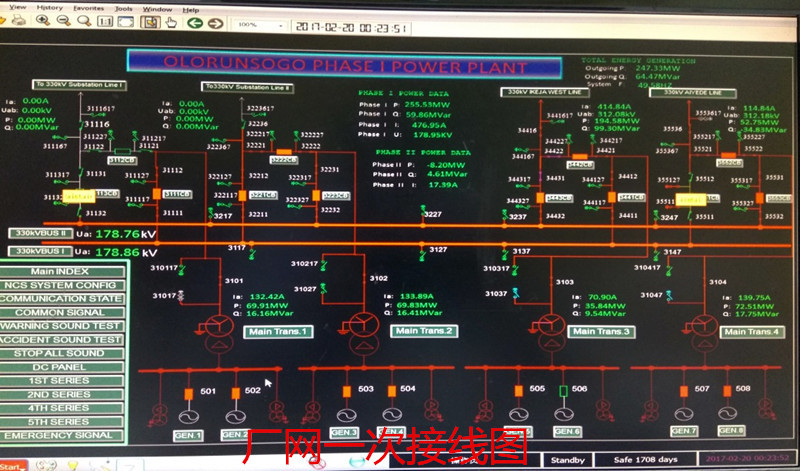Go back with the green left arrow
The image size is (800, 471).
coord(195,23)
